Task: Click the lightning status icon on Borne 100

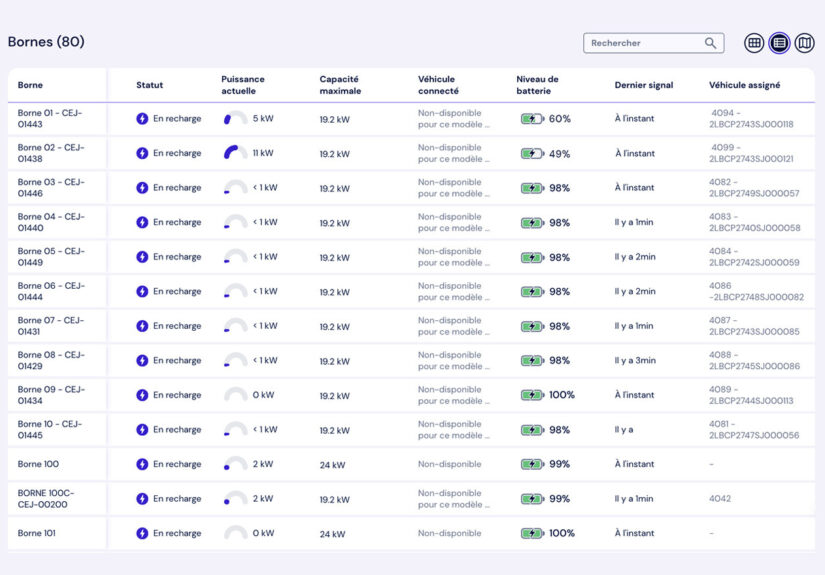Action: pos(142,464)
